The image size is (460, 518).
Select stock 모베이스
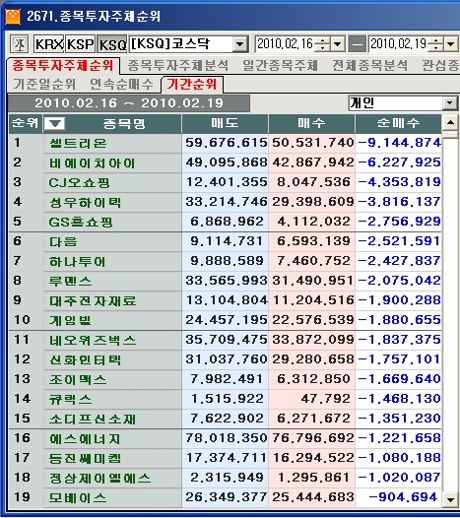tap(78, 498)
